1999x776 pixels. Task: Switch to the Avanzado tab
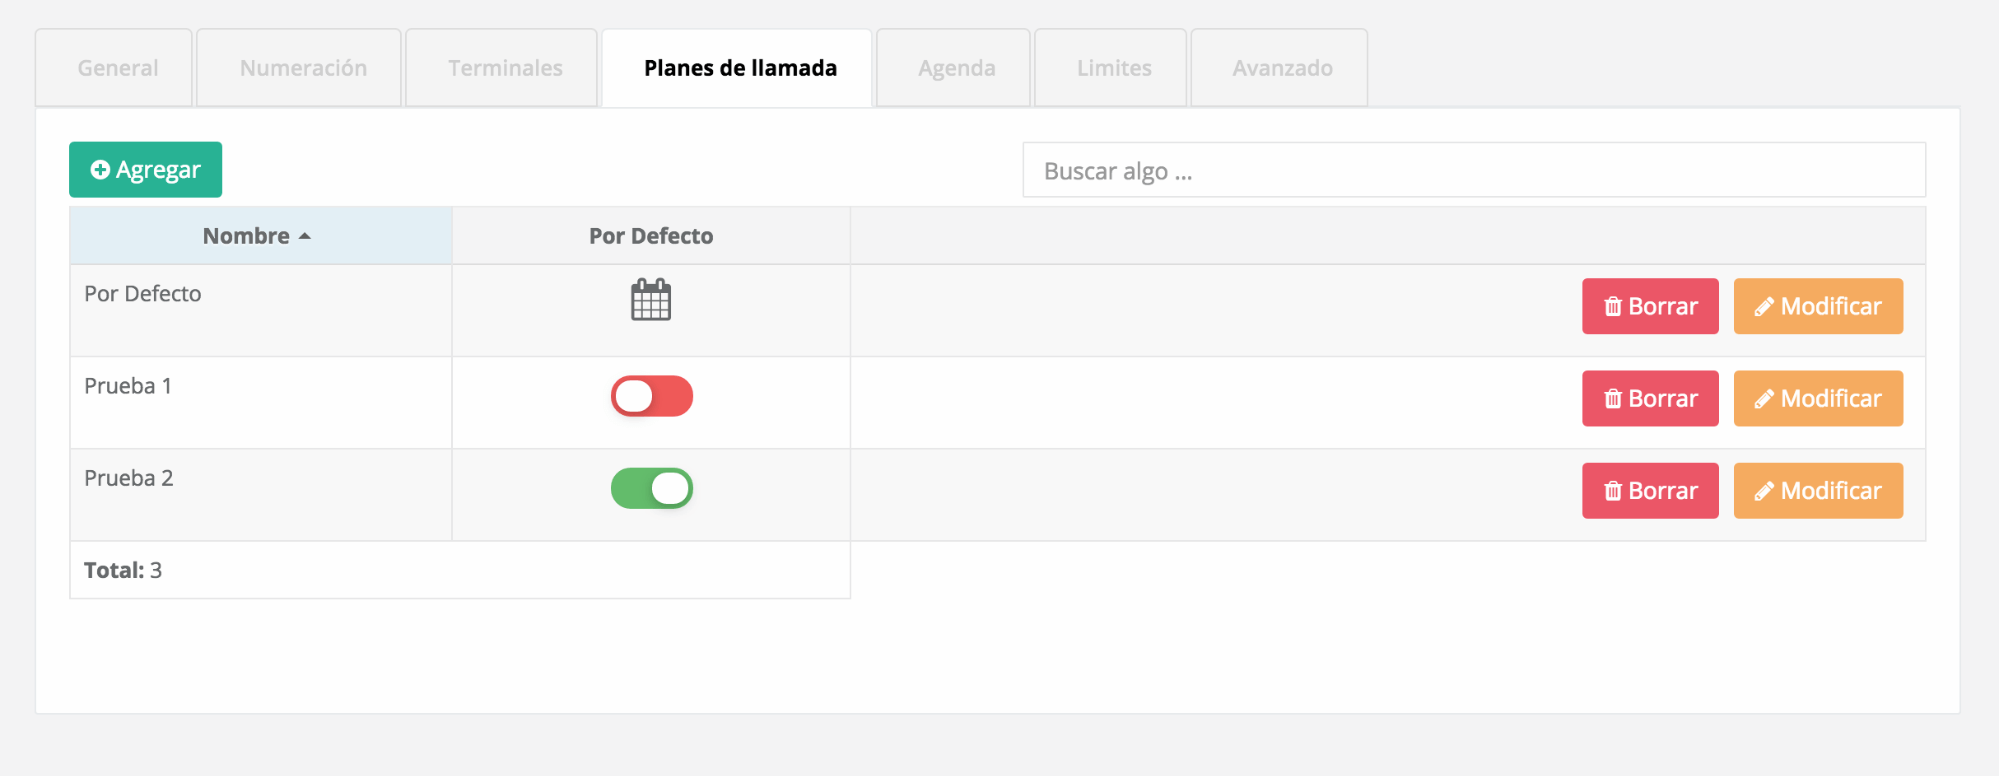coord(1282,68)
